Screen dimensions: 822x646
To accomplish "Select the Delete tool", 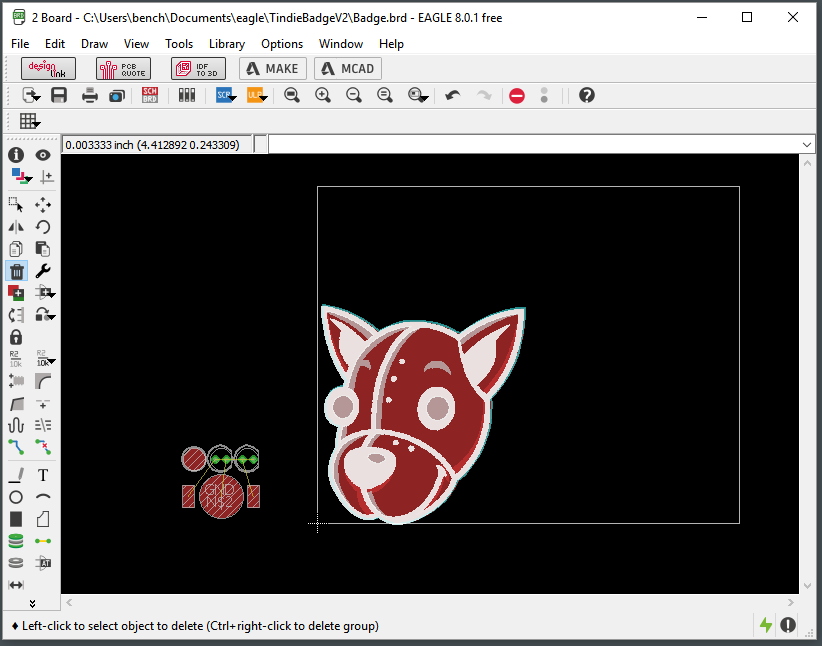I will [16, 271].
